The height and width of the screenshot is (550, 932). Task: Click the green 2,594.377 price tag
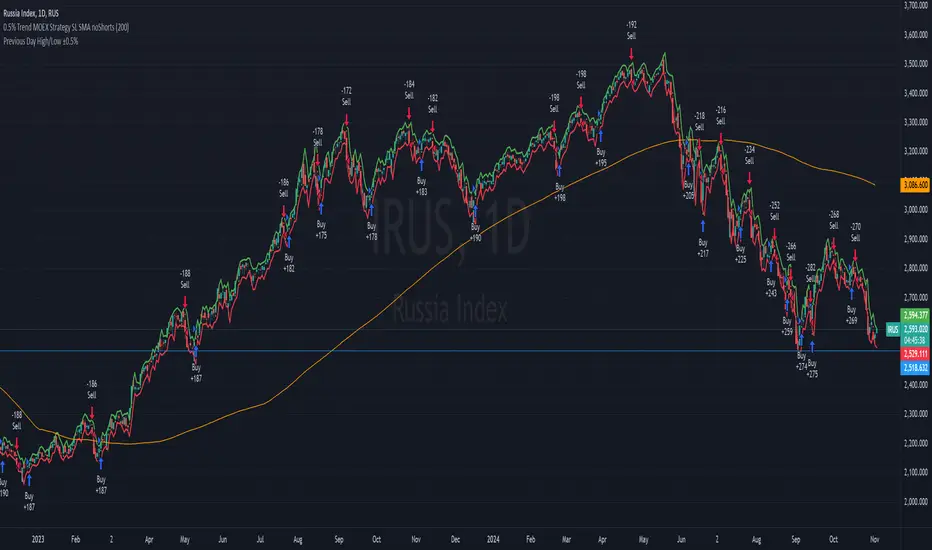click(915, 315)
